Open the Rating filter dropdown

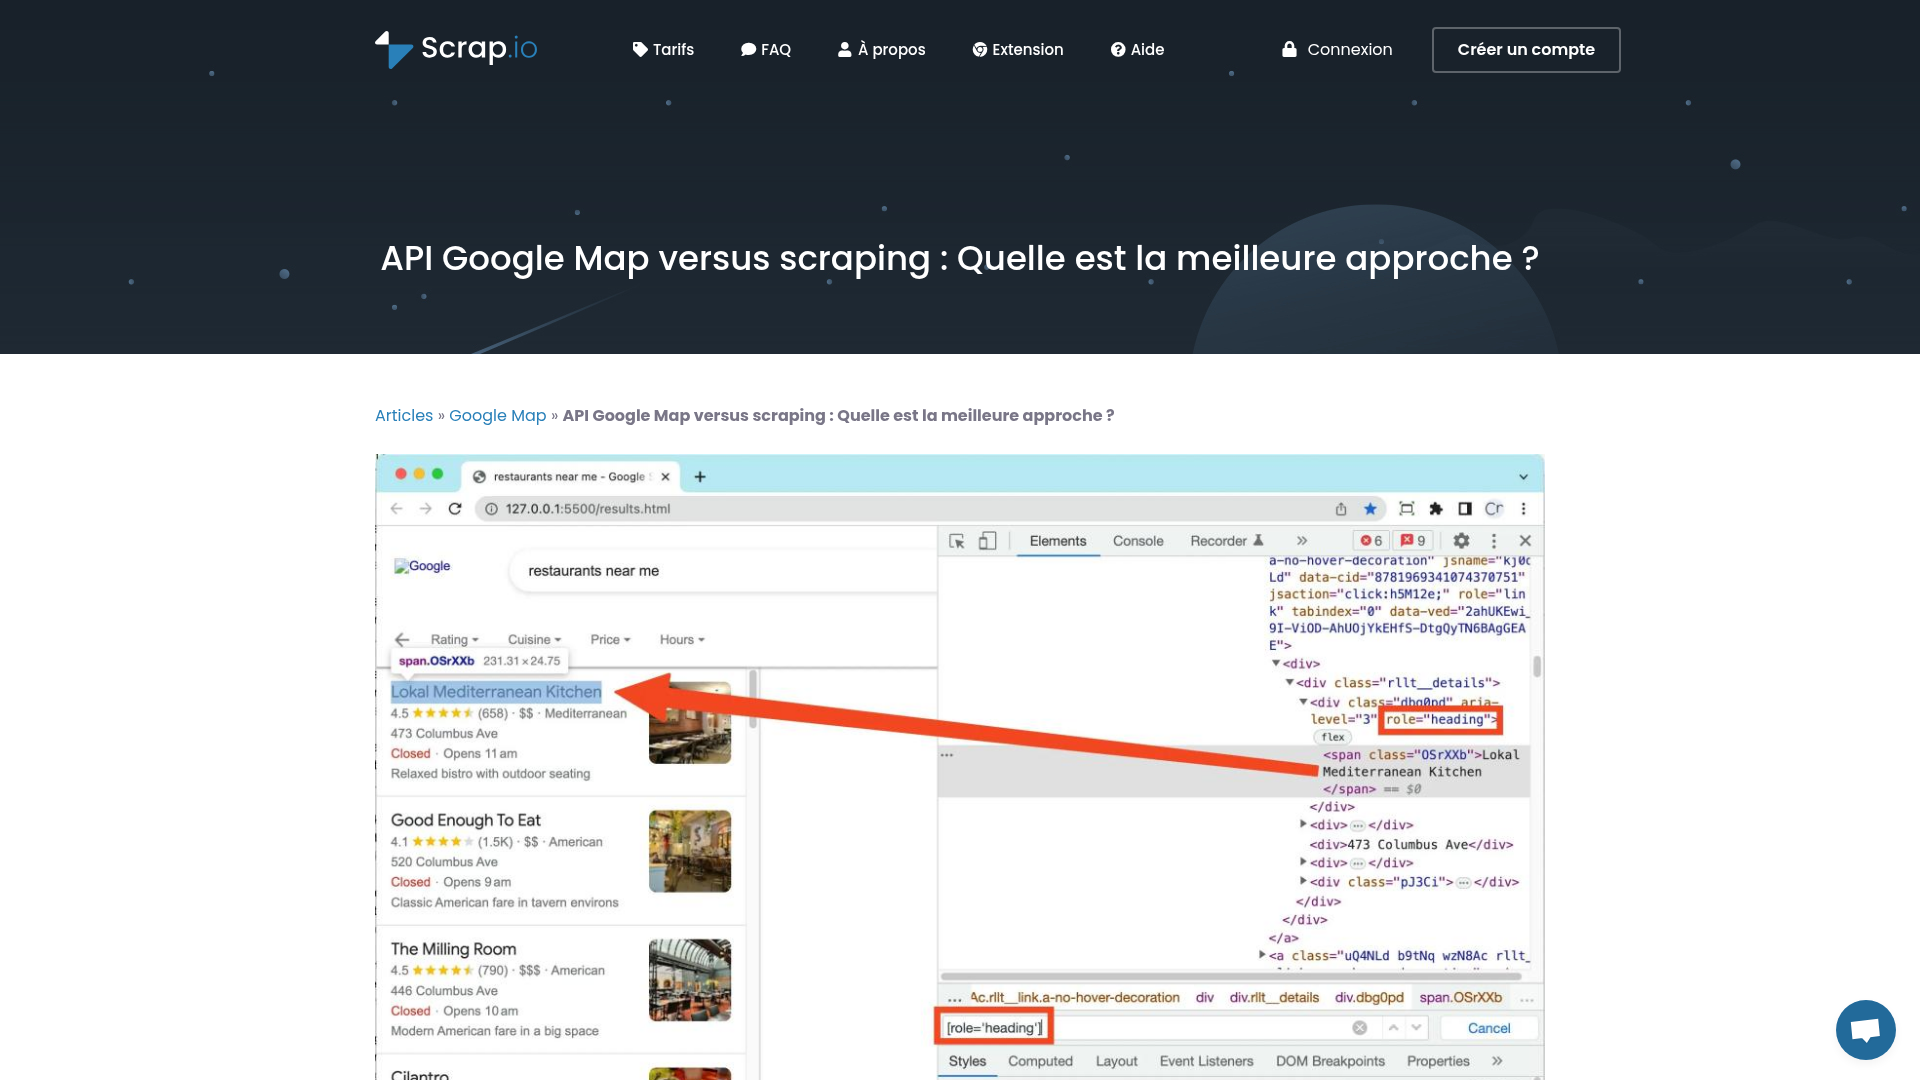click(455, 640)
